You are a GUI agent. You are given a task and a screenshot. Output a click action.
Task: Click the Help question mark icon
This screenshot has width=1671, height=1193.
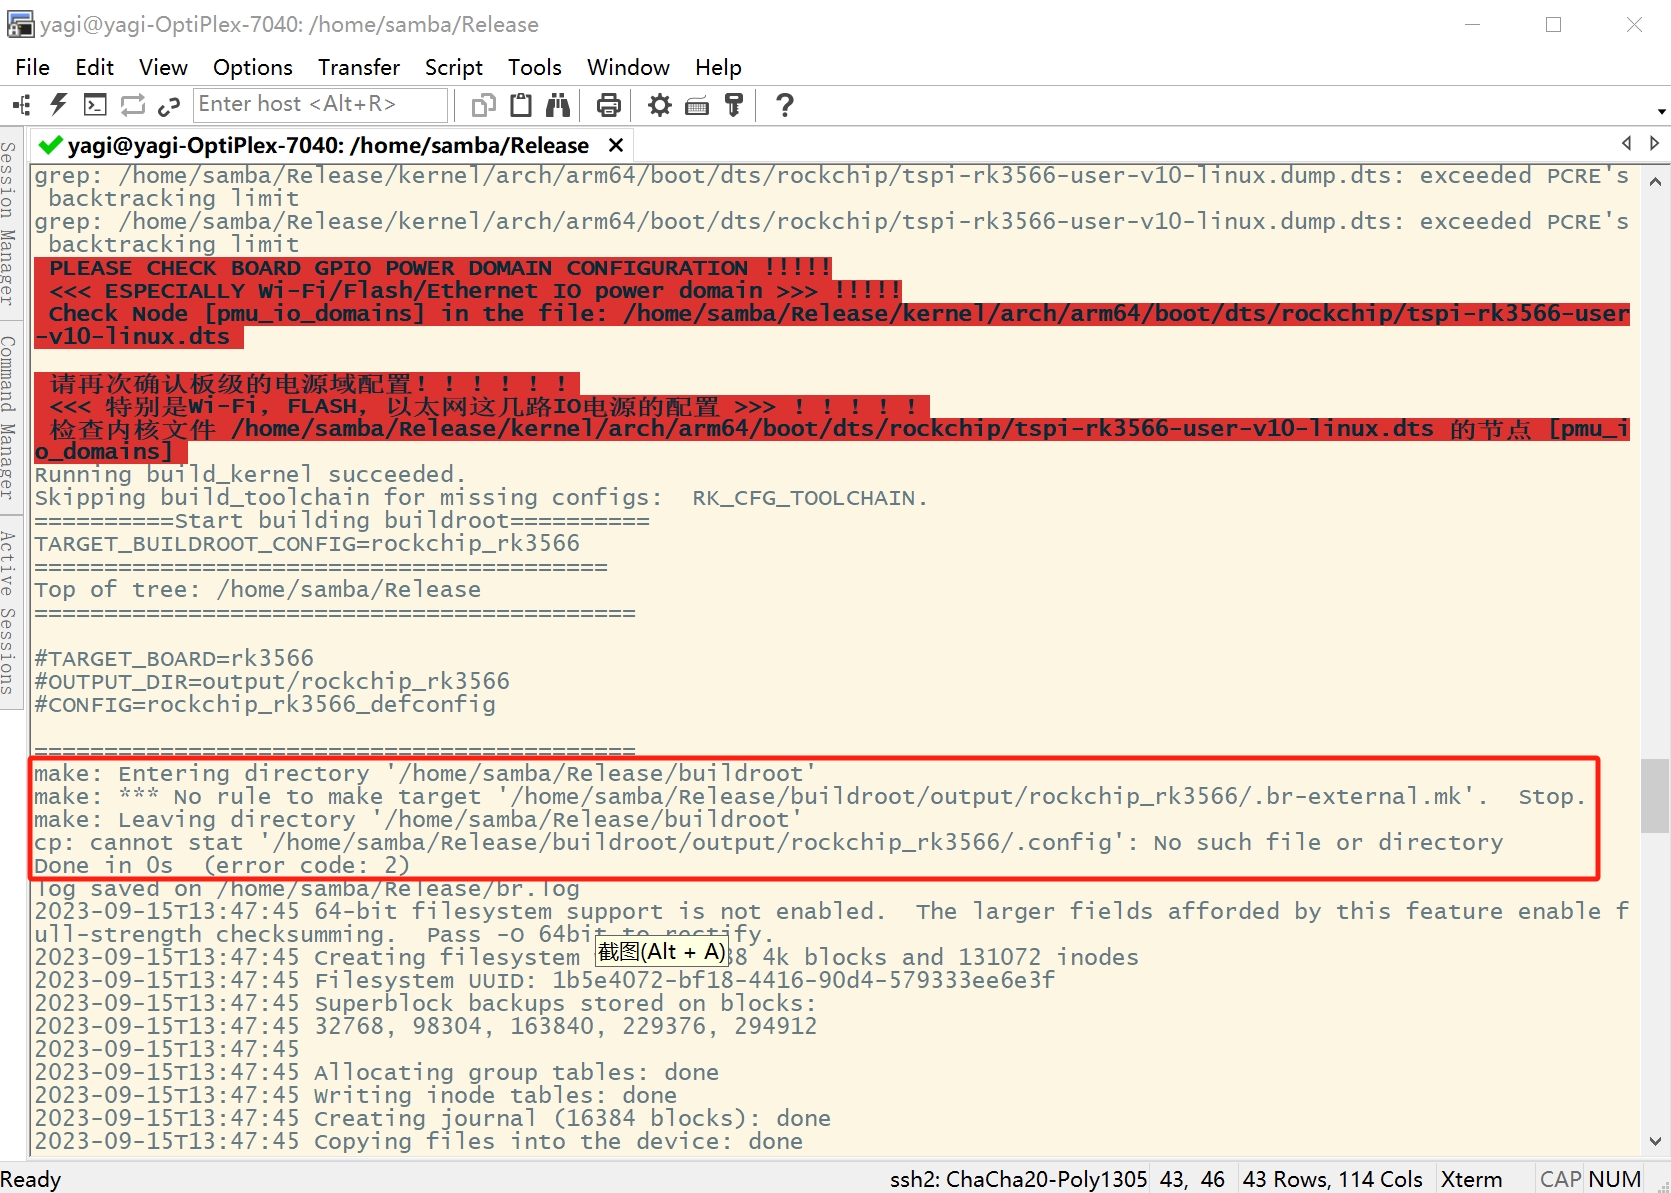pyautogui.click(x=785, y=105)
